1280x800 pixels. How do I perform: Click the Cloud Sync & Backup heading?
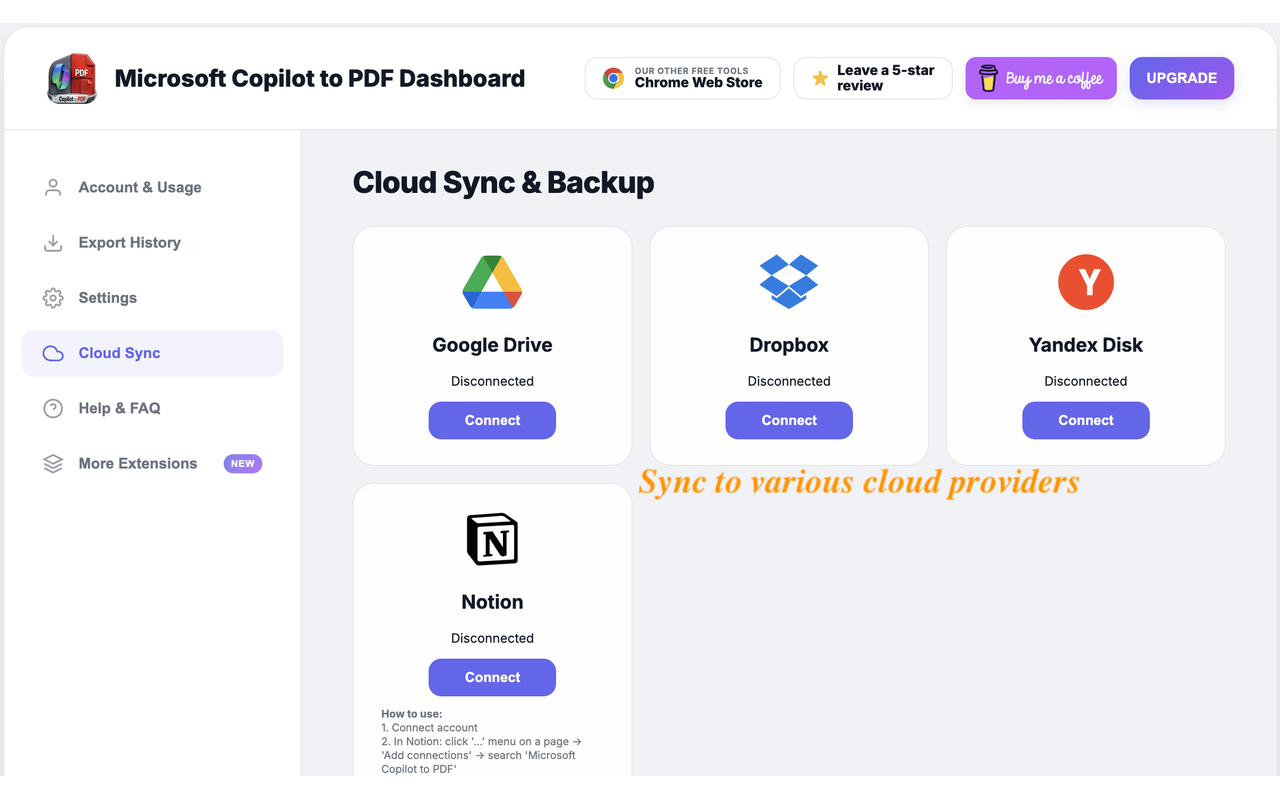click(x=504, y=183)
